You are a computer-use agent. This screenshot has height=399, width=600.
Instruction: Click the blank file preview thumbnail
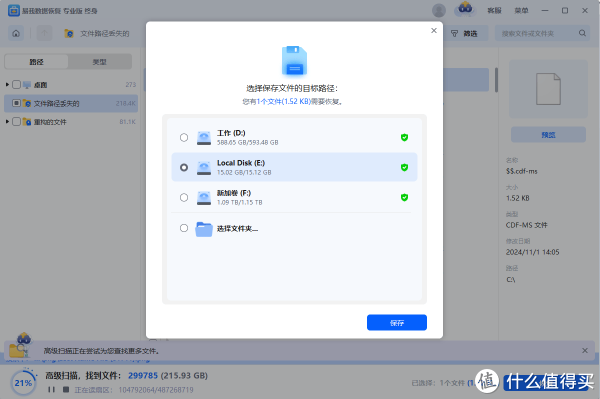[x=548, y=89]
